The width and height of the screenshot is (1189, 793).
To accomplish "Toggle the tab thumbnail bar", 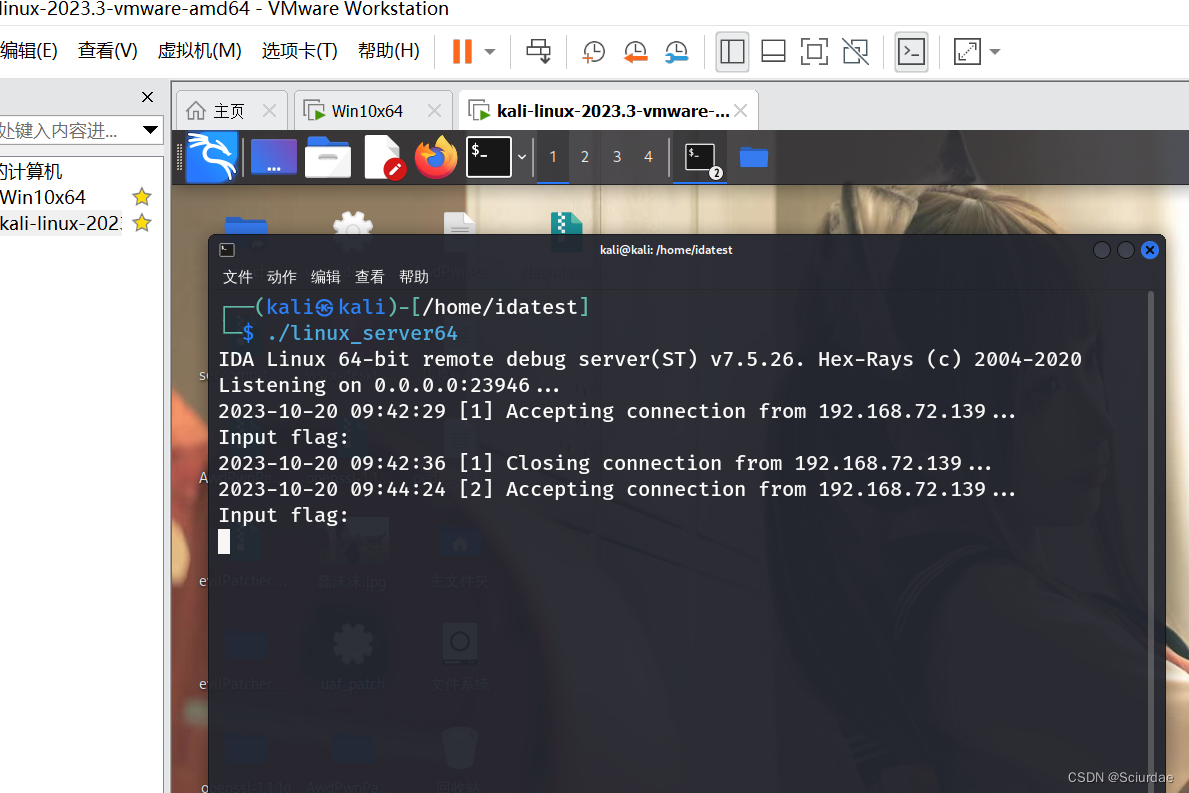I will coord(773,51).
